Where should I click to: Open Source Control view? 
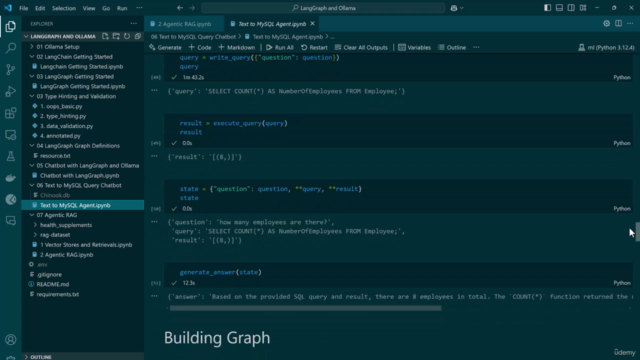pos(11,69)
